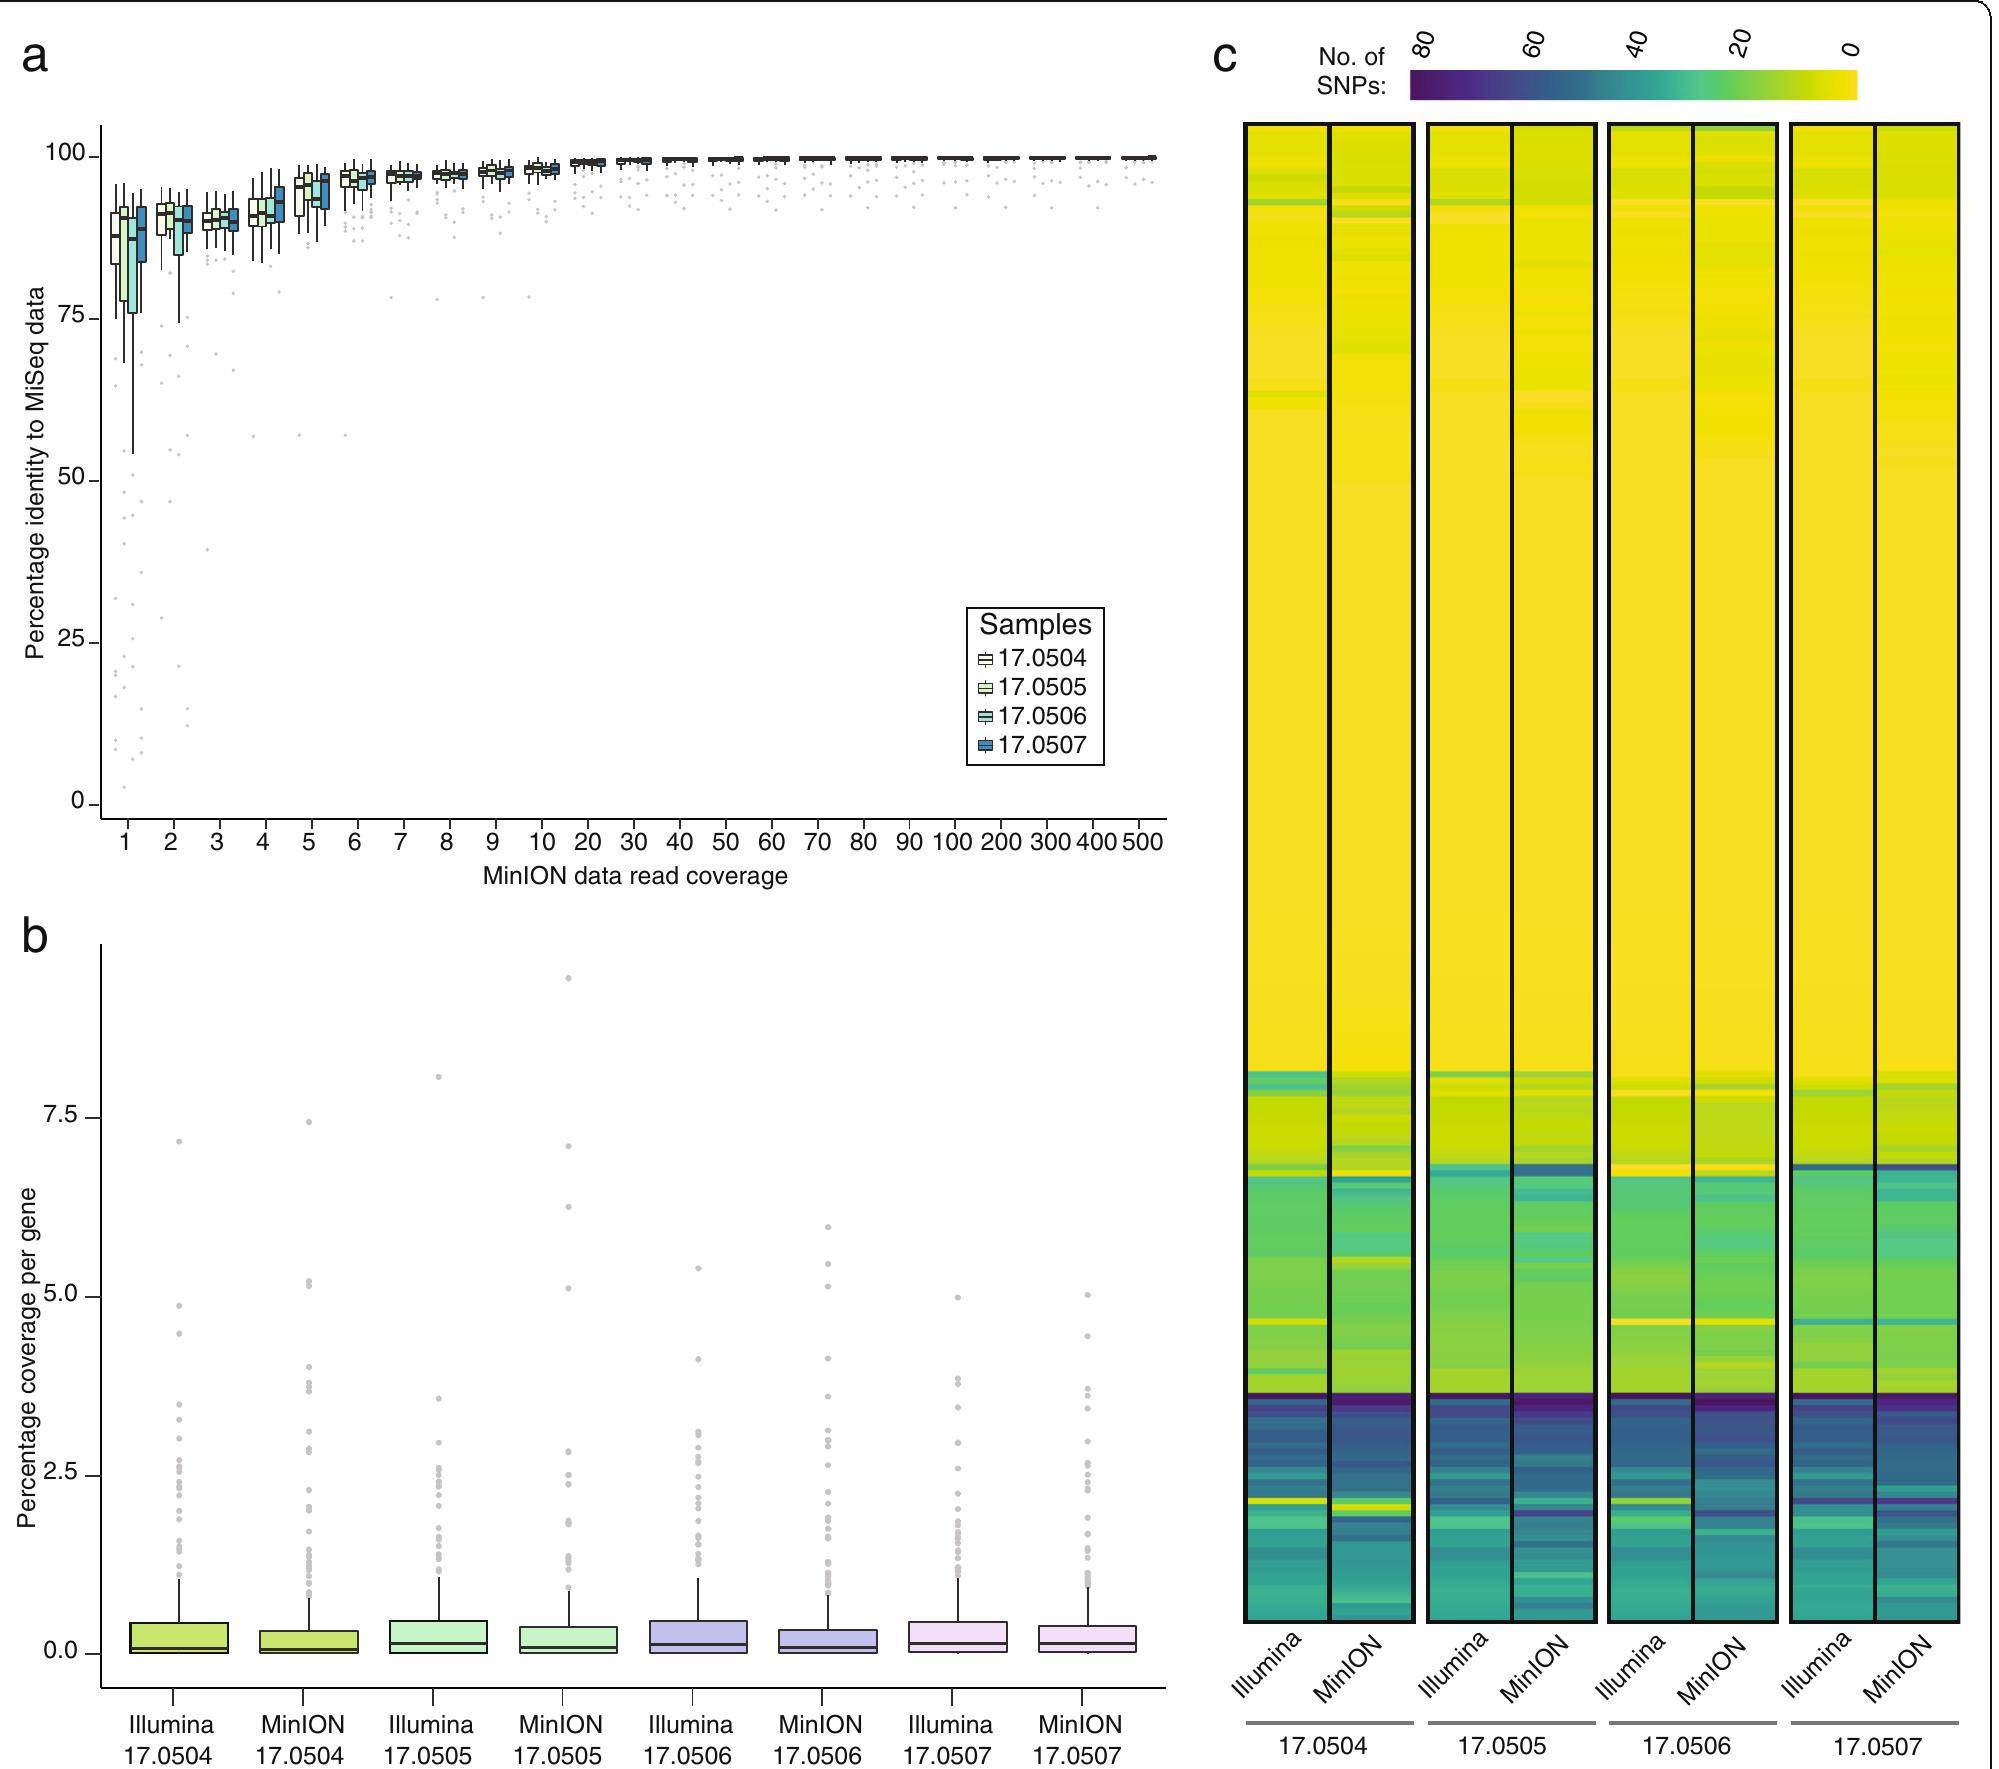Screen dimensions: 1999x1769
Task: Click the 17.0504 legend swatch
Action: (985, 659)
